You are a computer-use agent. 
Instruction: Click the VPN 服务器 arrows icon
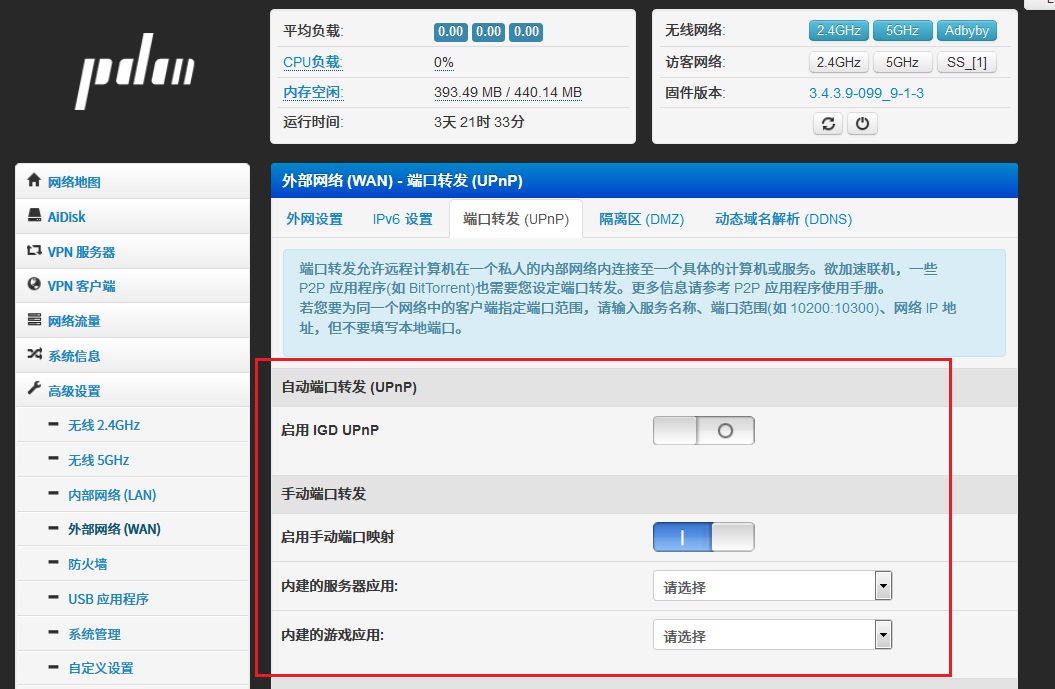(34, 251)
